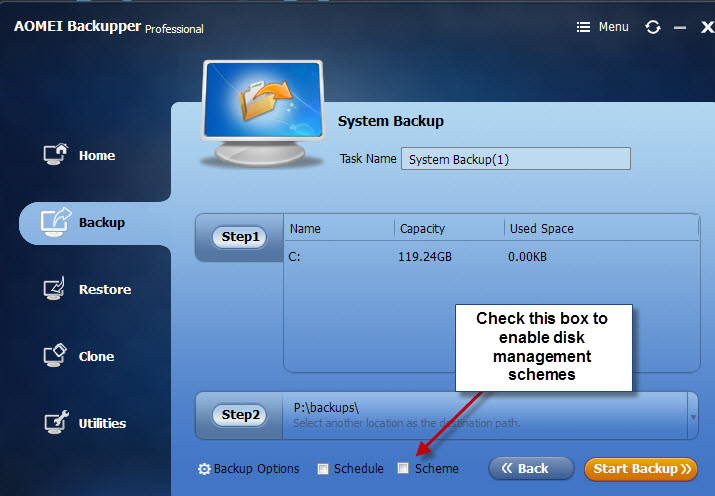The height and width of the screenshot is (496, 715).
Task: Click the Menu list icon
Action: pos(583,27)
